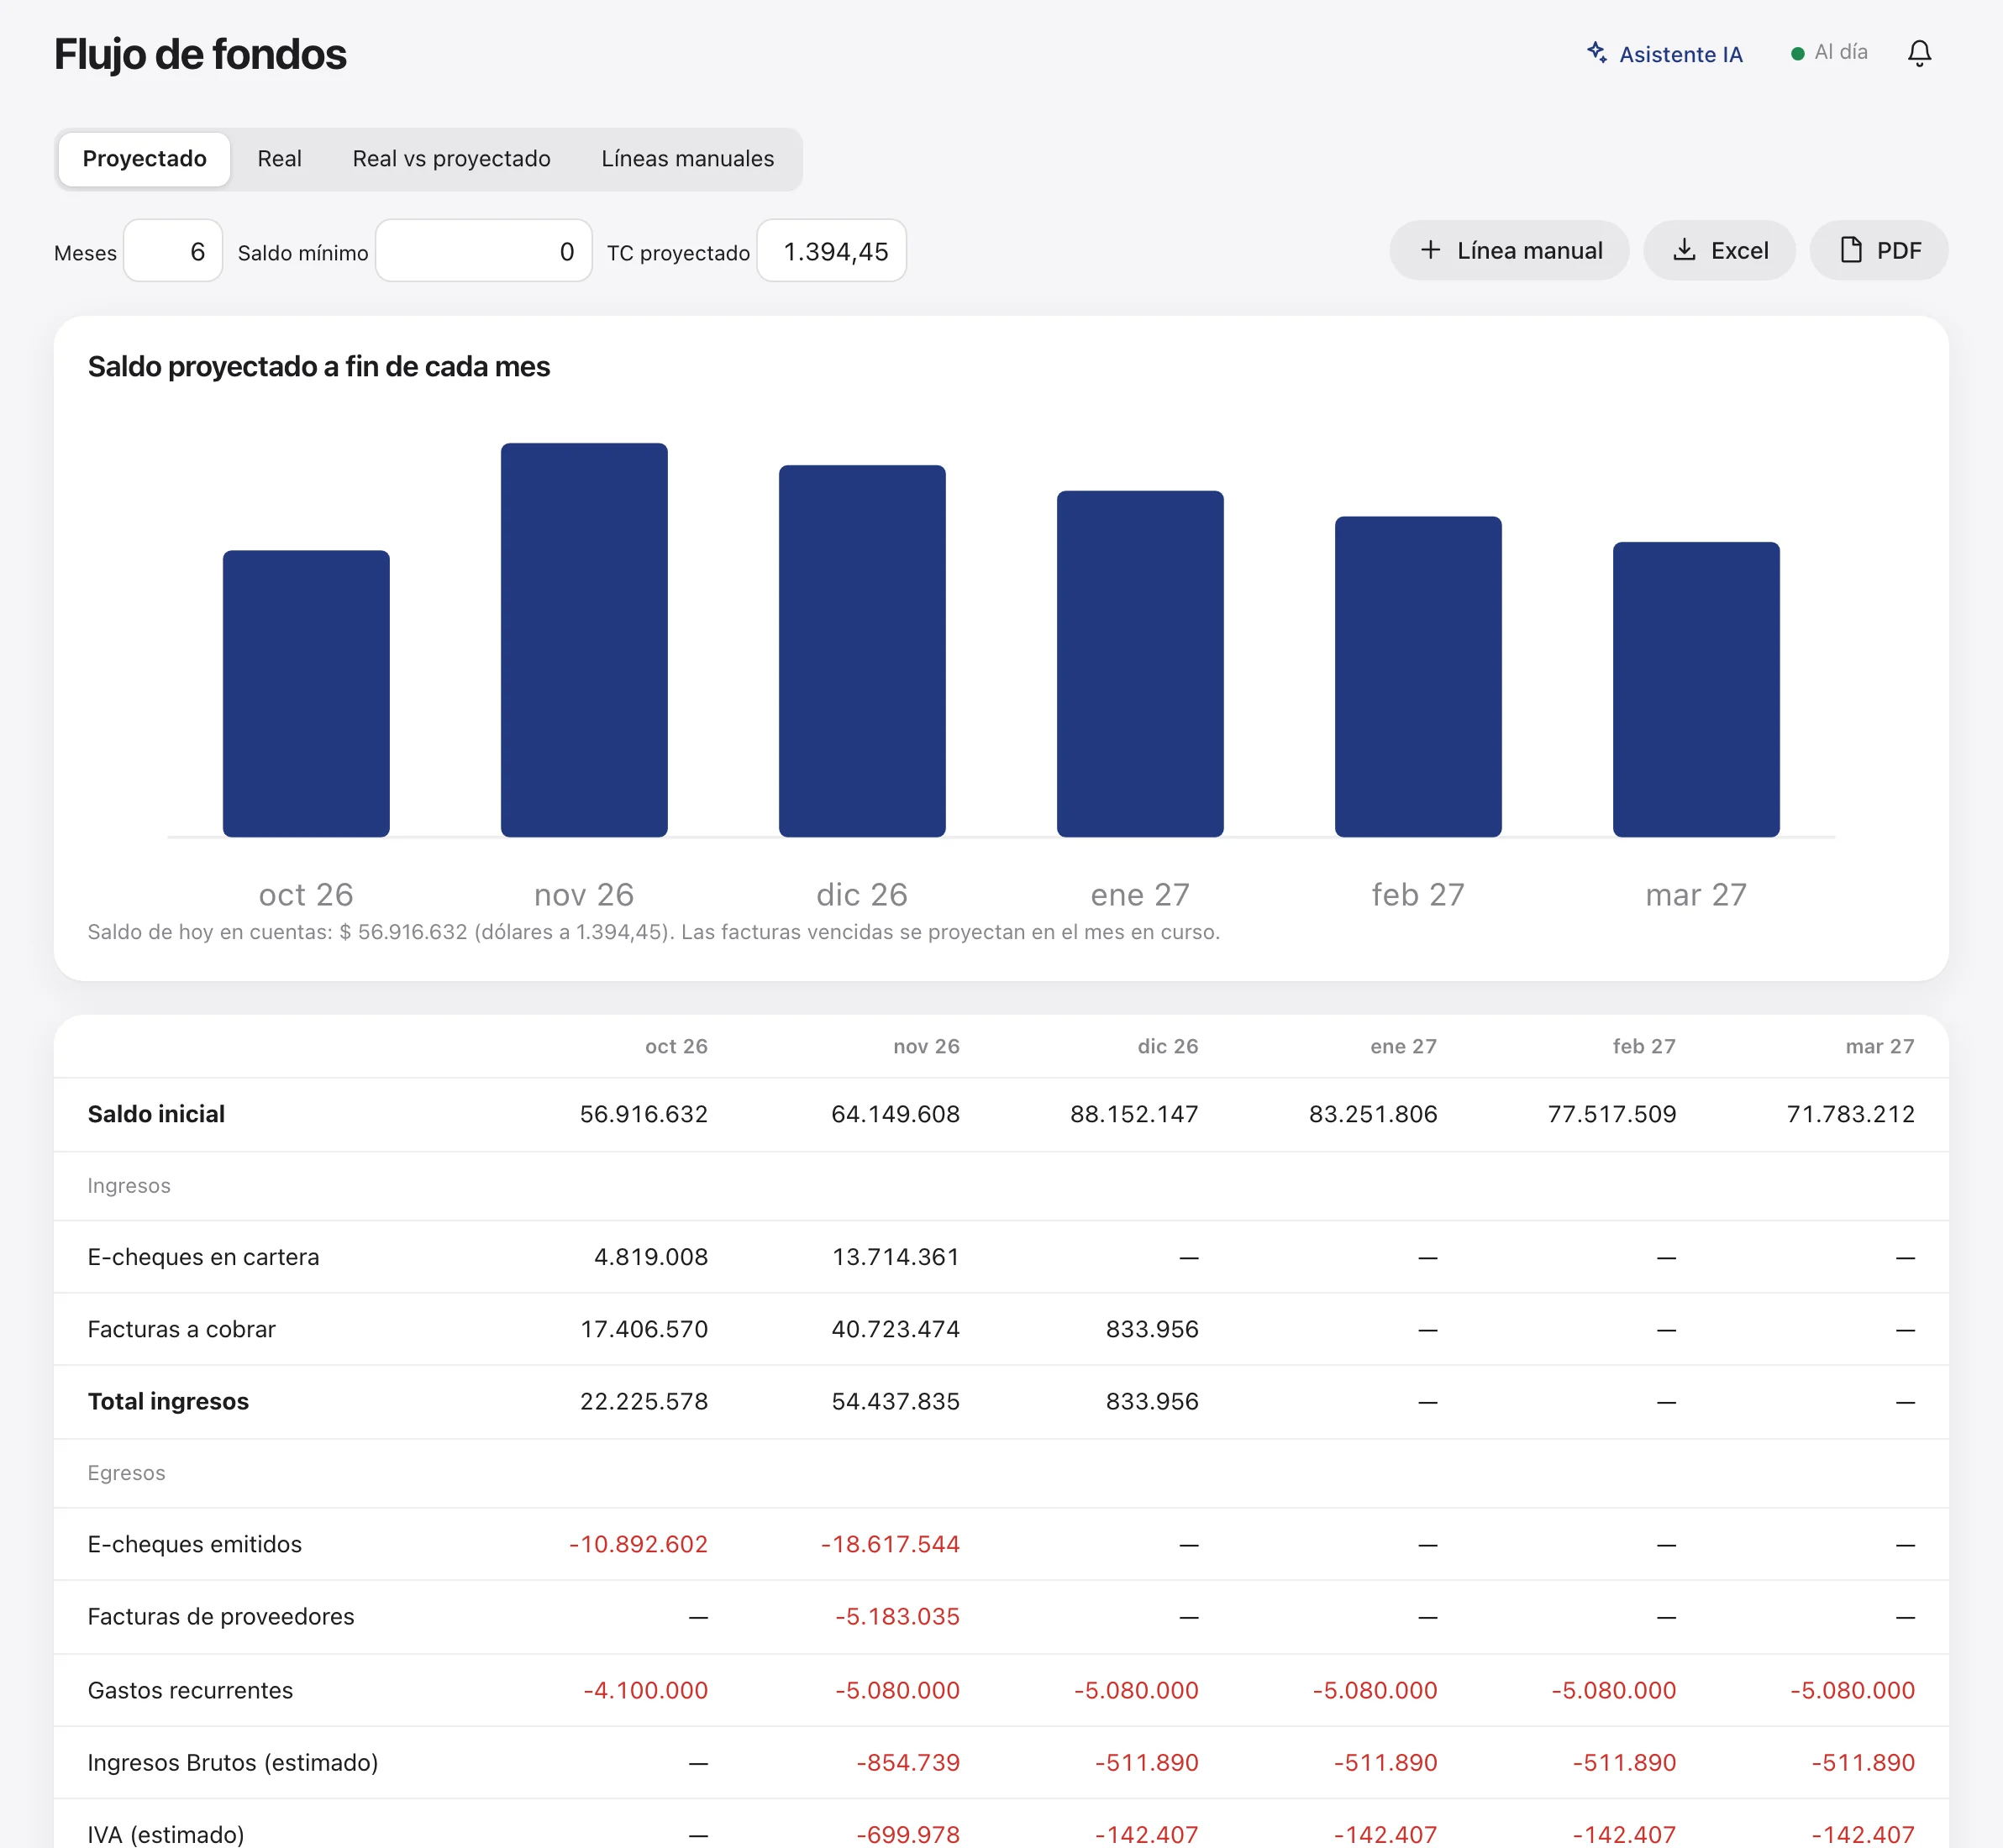Add a Línea manual

1508,250
